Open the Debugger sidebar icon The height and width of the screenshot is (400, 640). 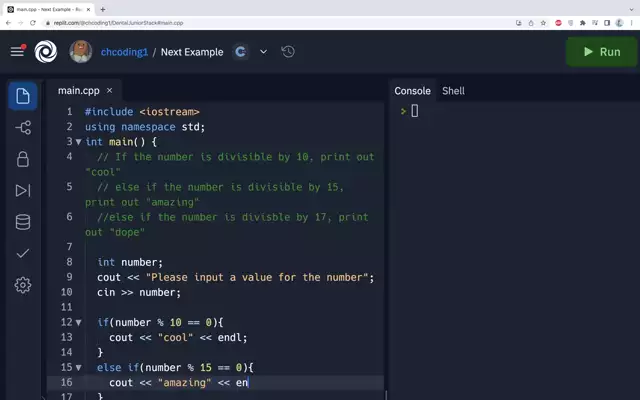(23, 191)
